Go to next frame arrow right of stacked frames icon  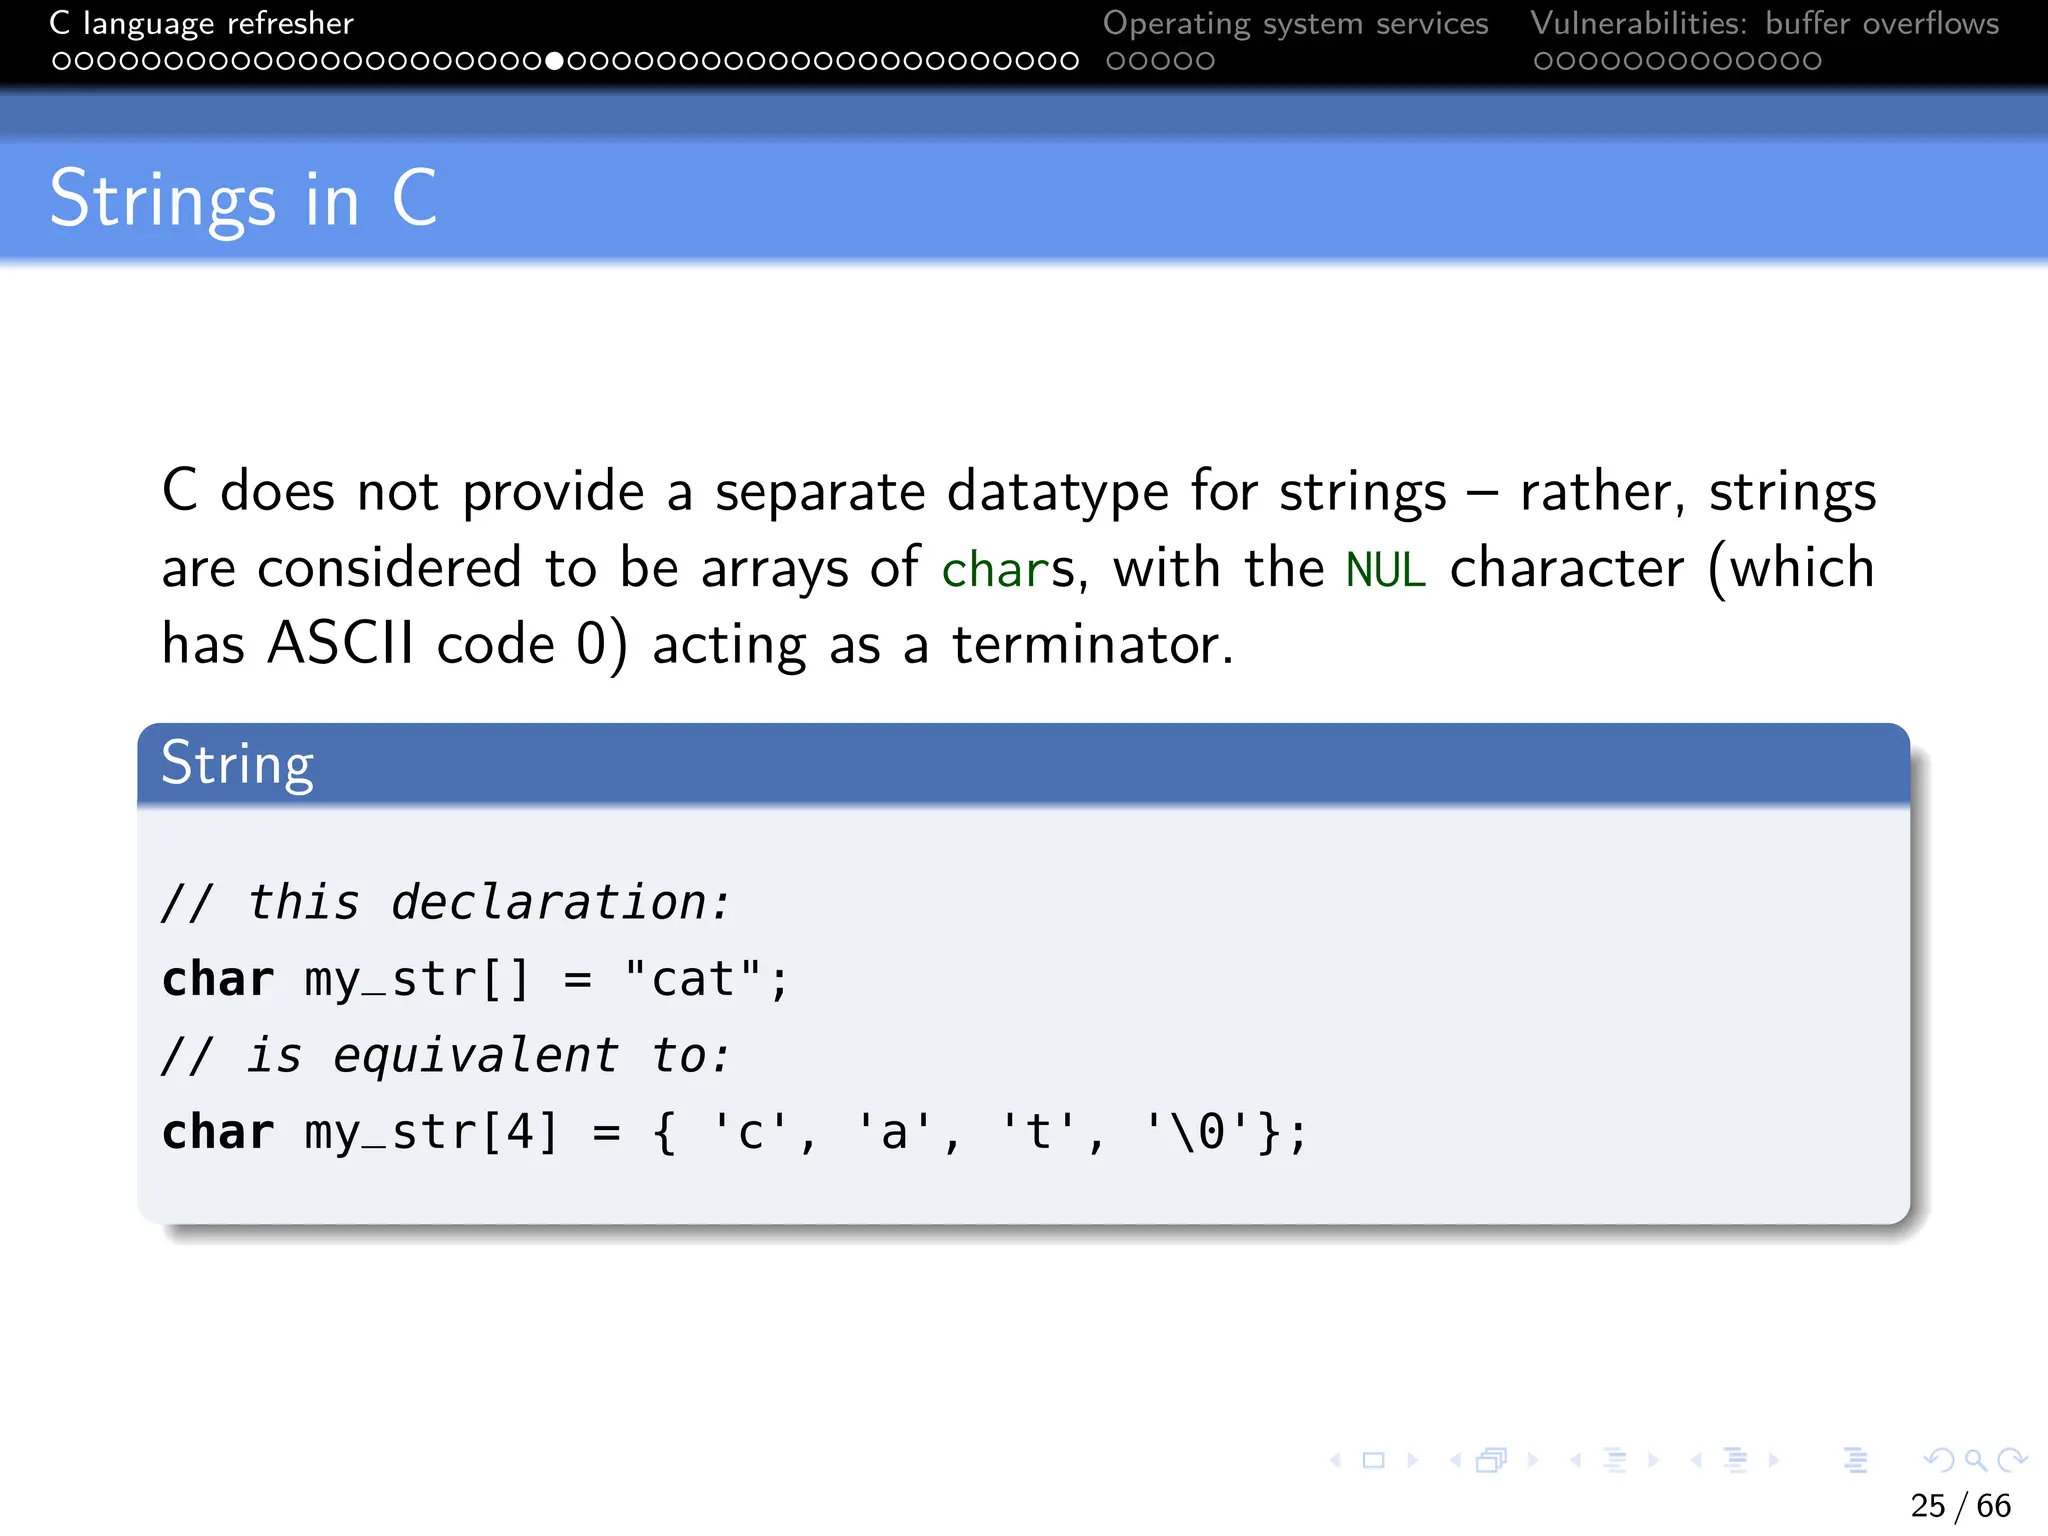coord(1533,1461)
